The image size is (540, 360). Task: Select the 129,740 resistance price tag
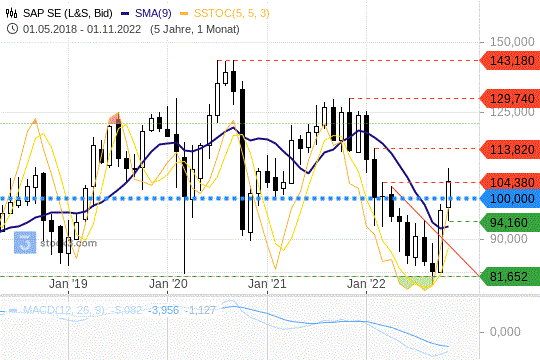(510, 99)
